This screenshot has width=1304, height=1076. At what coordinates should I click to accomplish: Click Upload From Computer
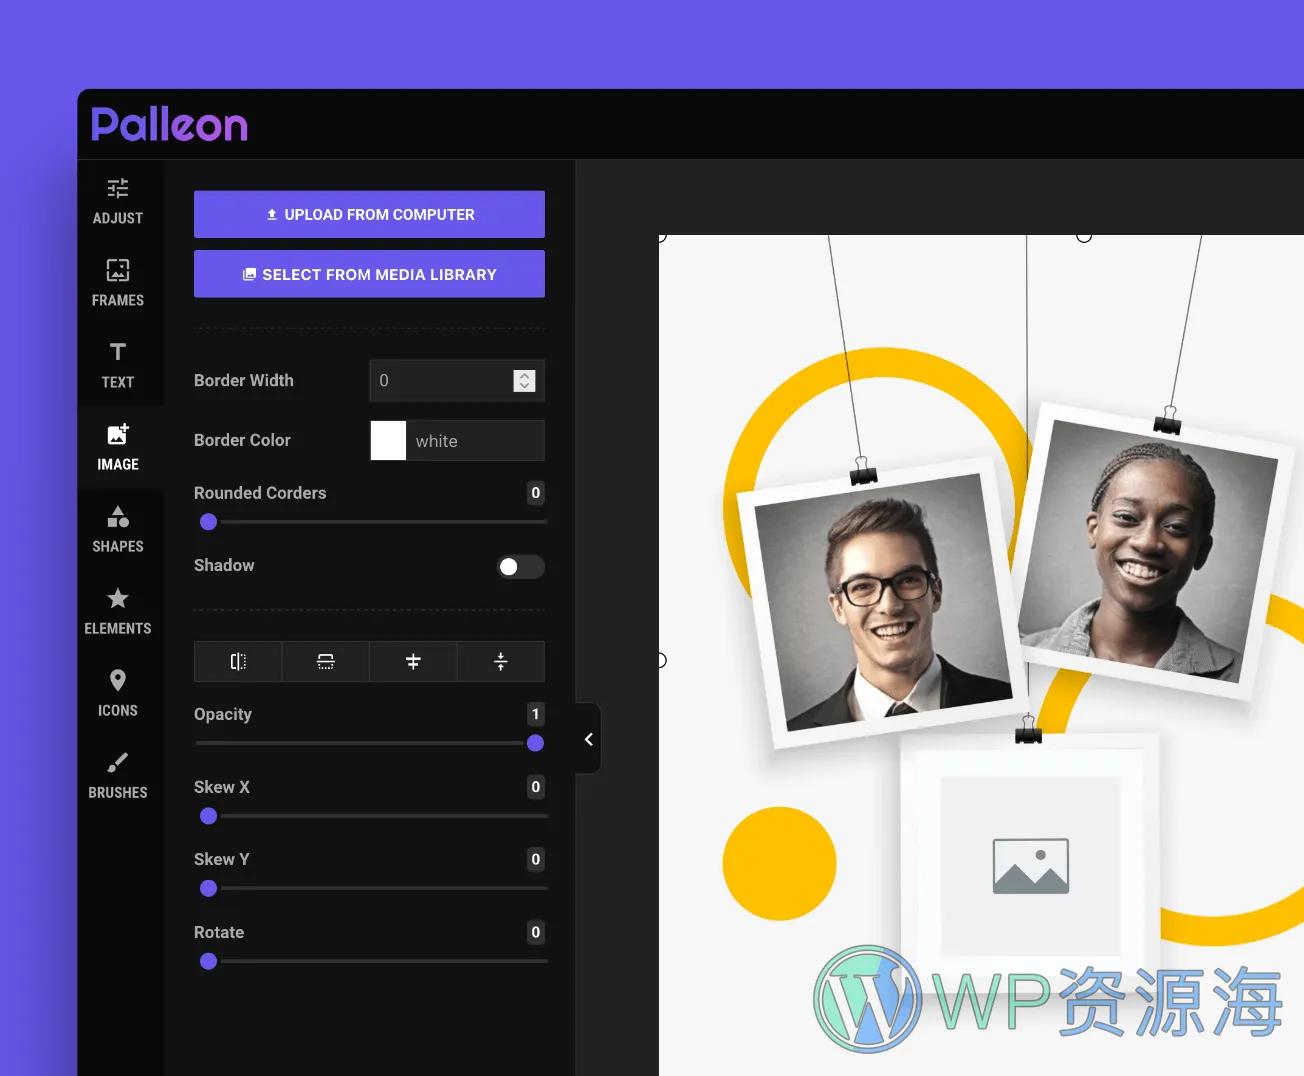(x=368, y=214)
